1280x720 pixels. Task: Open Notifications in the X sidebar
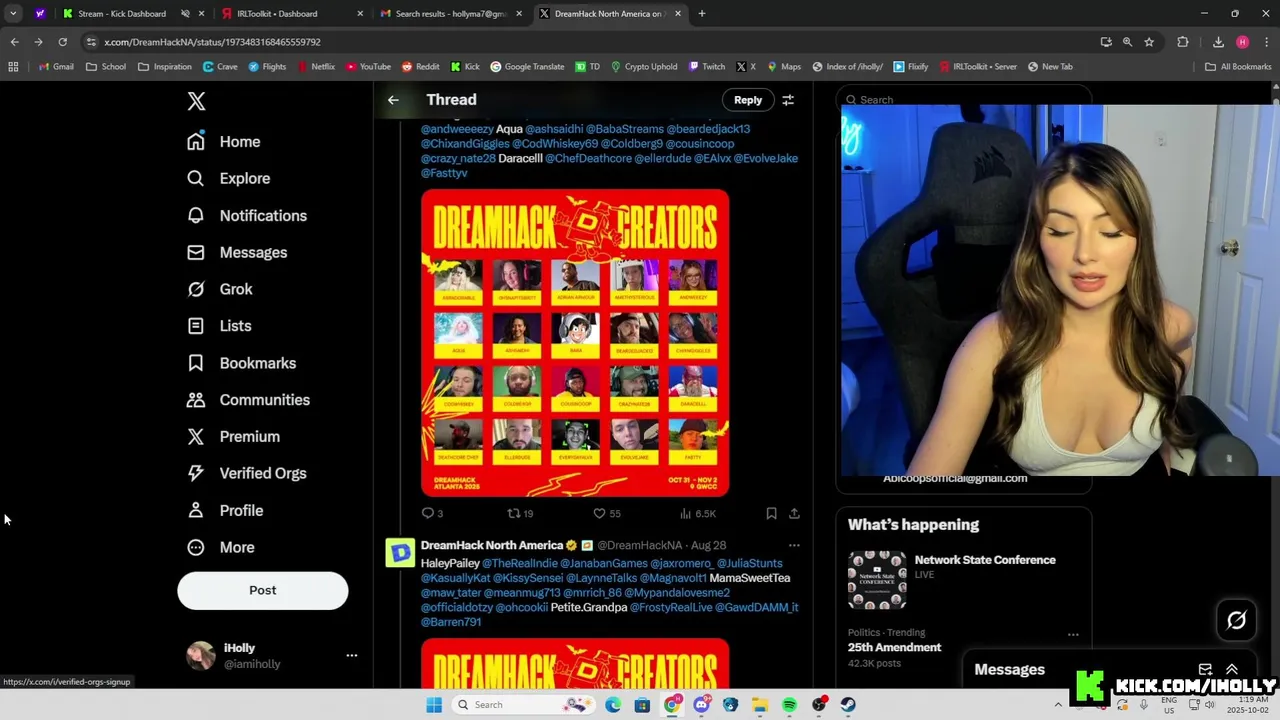[x=247, y=215]
